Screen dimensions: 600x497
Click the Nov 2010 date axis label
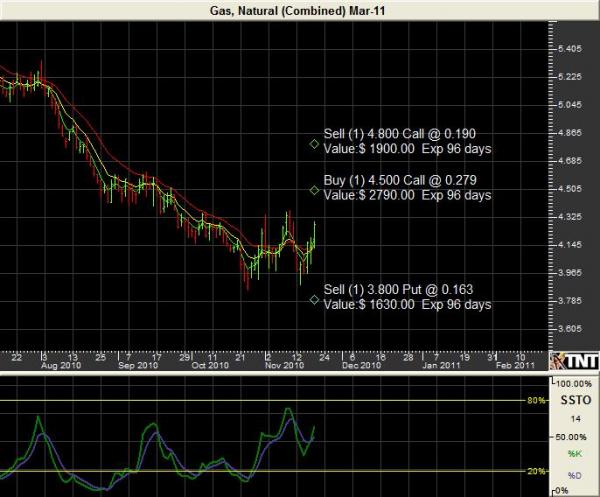pos(285,365)
